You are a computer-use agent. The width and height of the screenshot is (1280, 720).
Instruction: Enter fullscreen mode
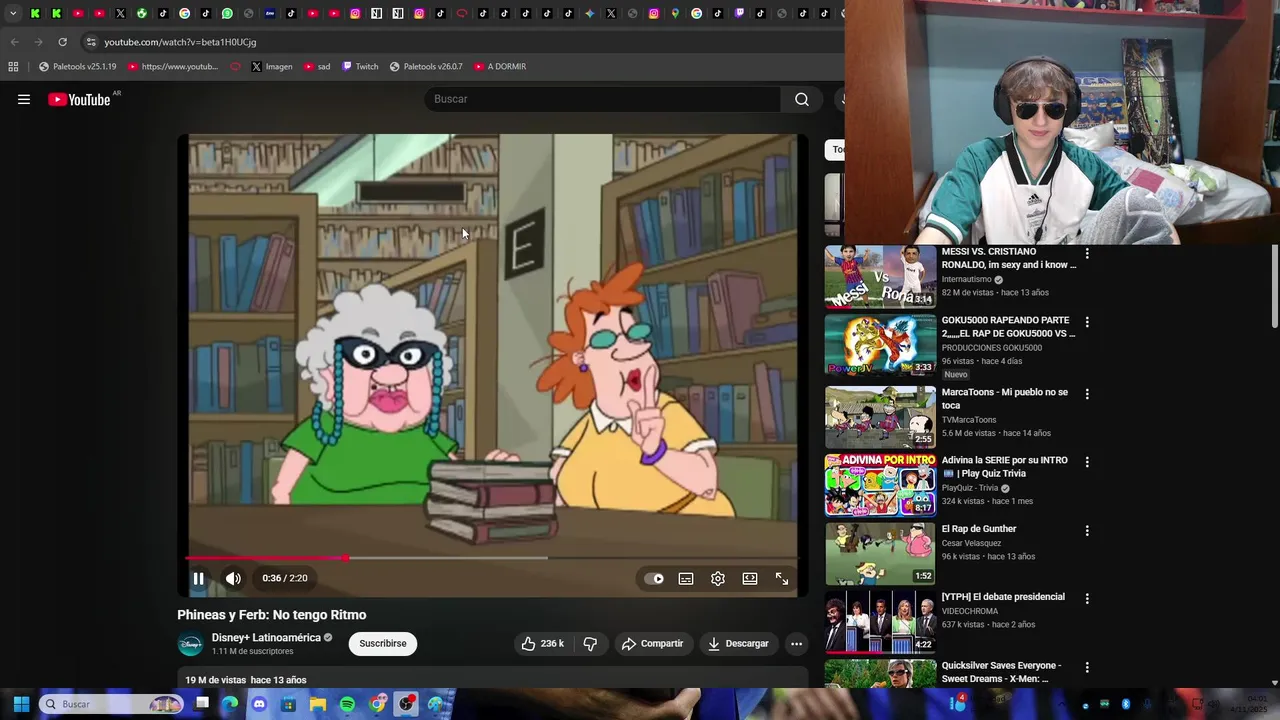[x=782, y=578]
